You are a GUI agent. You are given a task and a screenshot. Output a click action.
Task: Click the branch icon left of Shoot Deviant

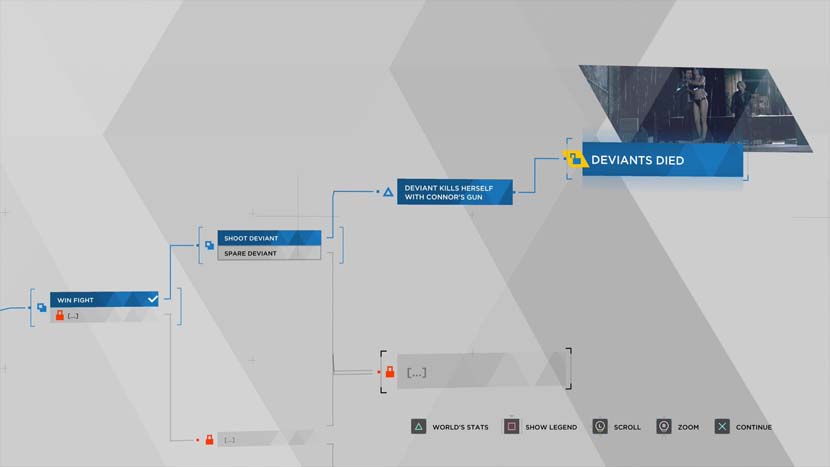coord(209,245)
